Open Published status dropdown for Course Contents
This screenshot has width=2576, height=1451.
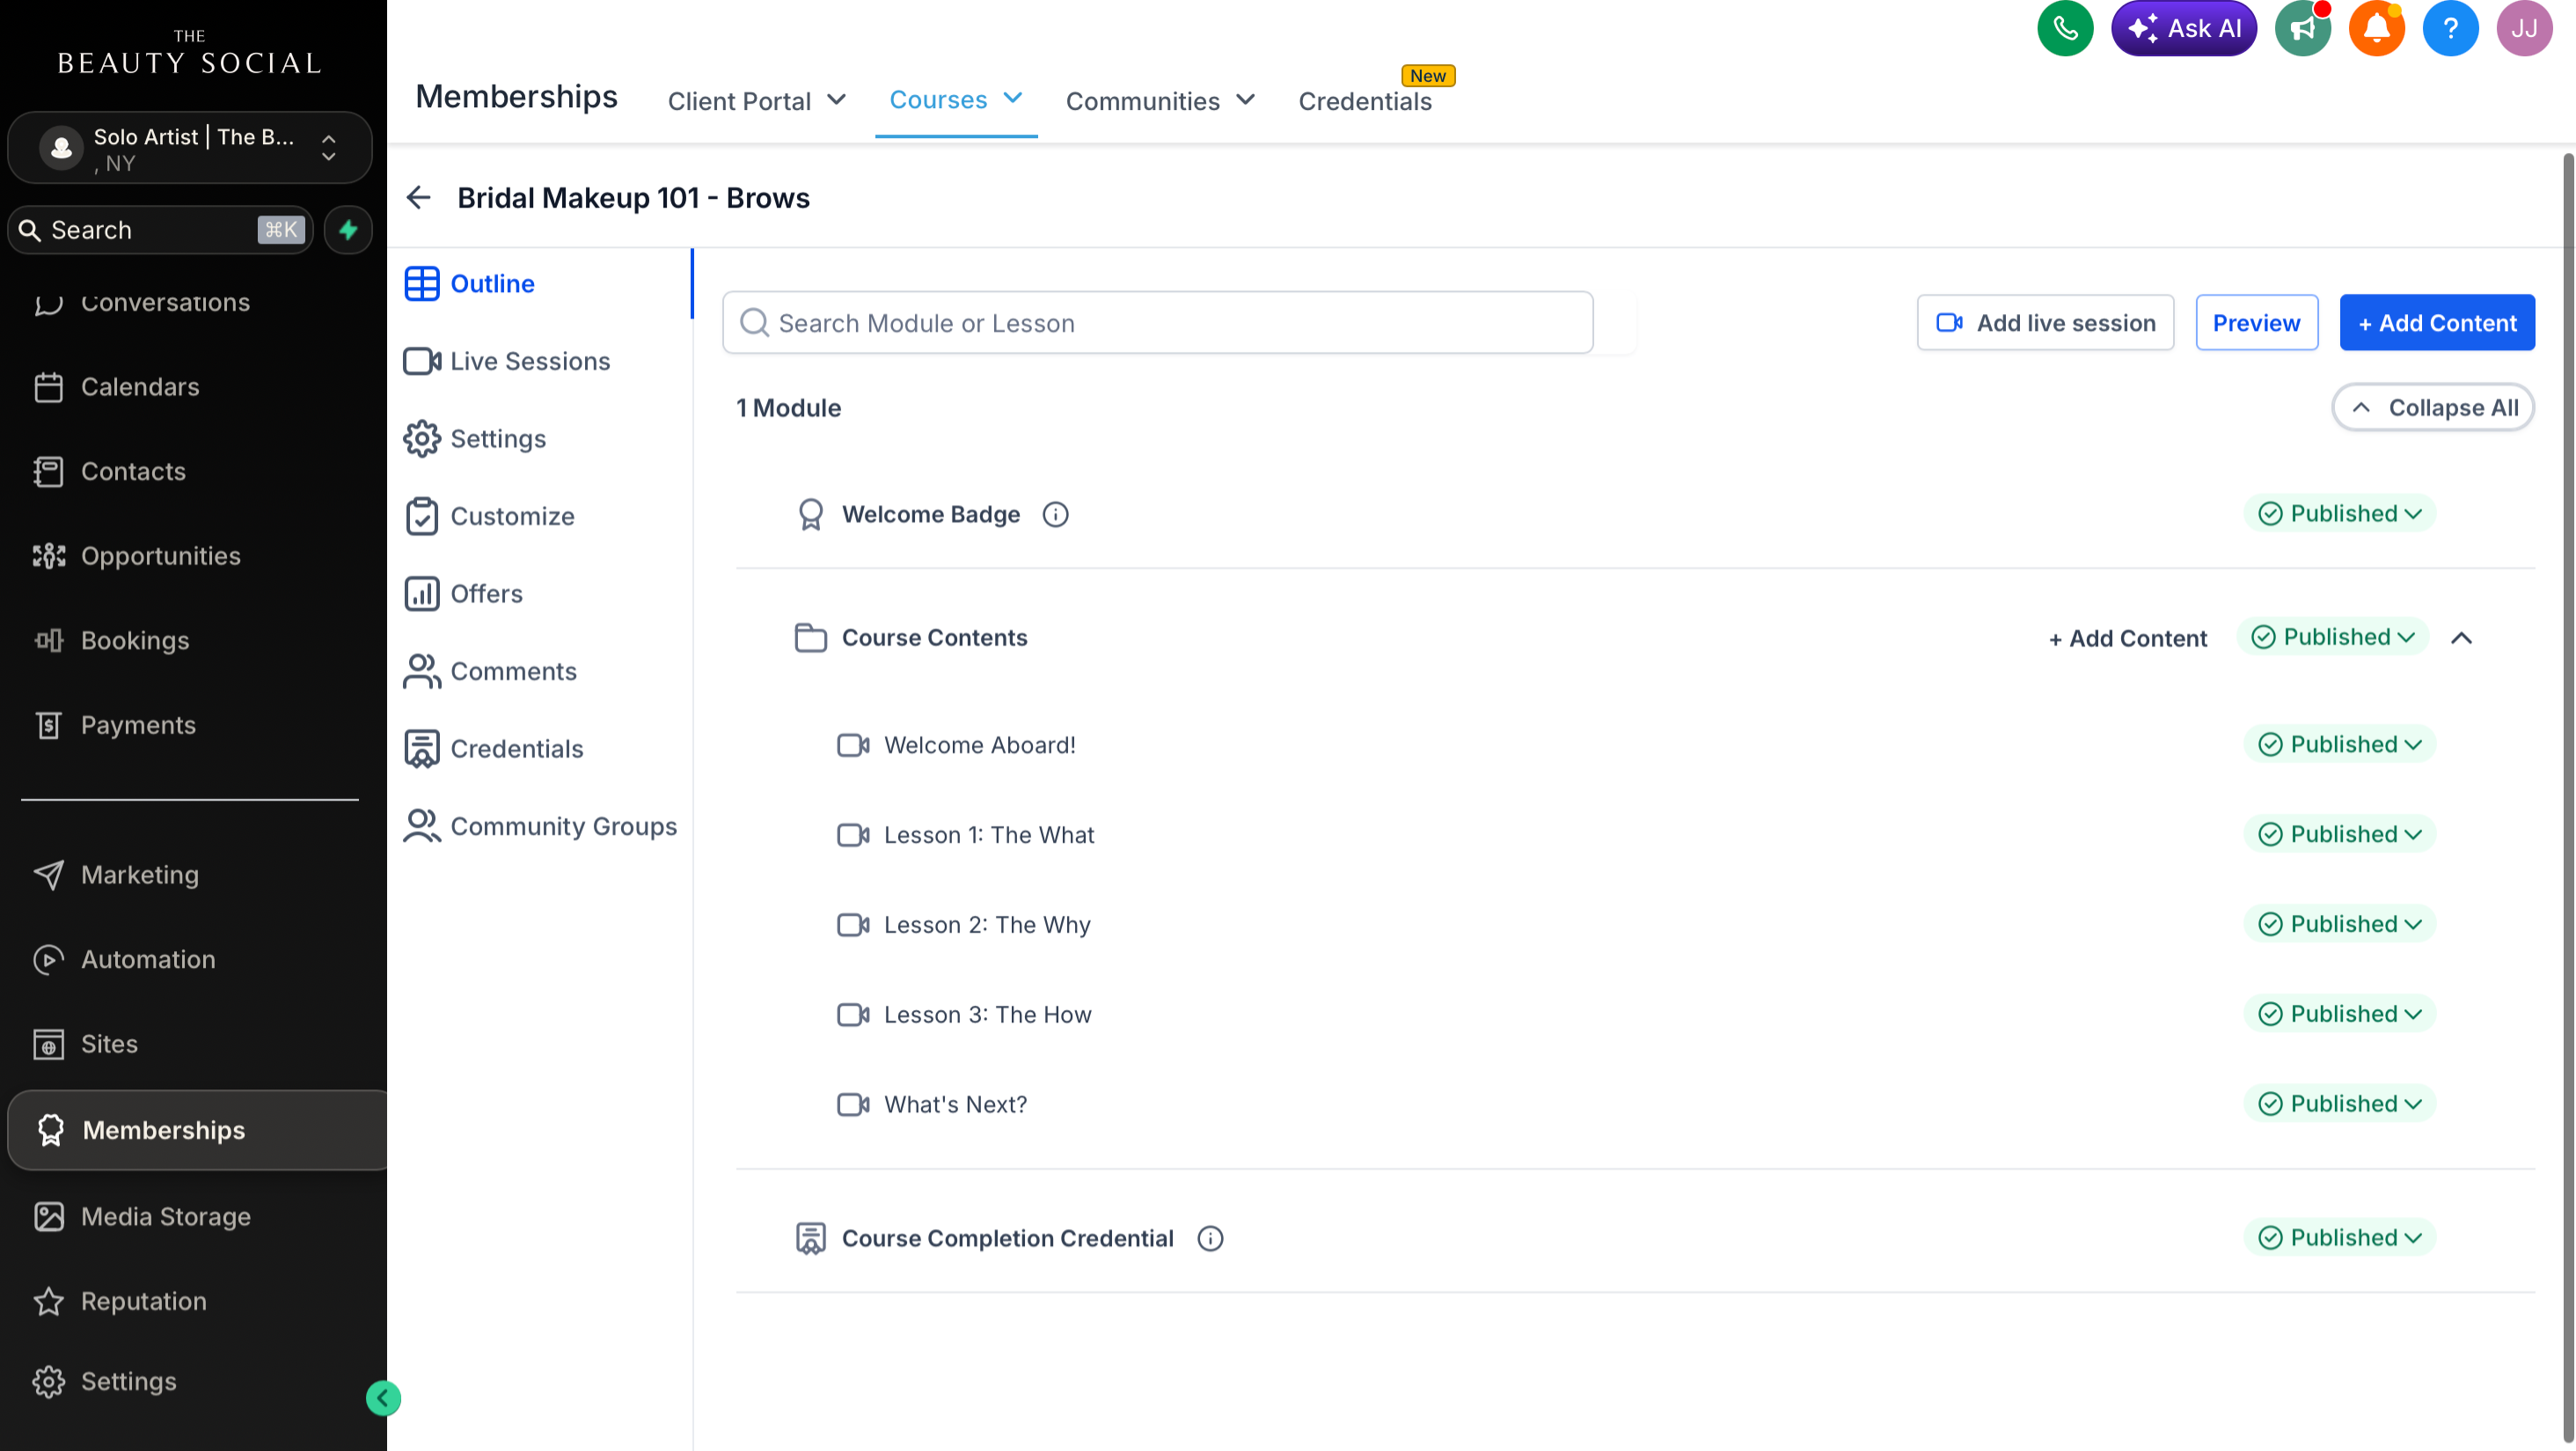(2332, 637)
